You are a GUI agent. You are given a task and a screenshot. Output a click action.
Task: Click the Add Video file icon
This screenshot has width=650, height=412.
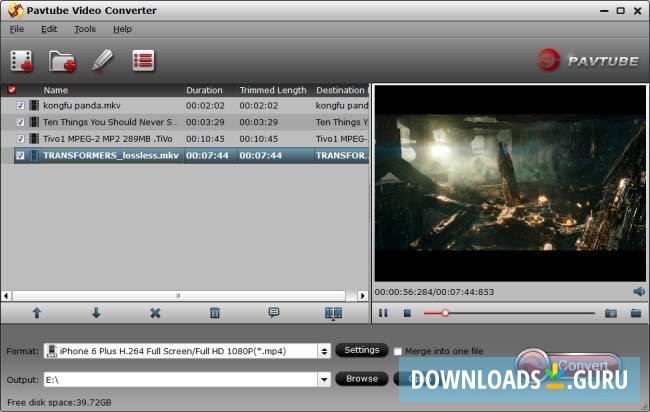22,61
